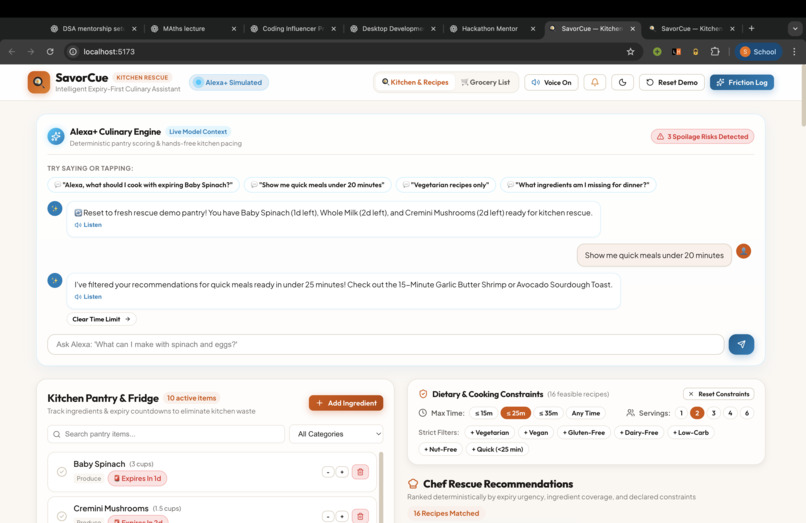
Task: Increase Cremini Mushrooms quantity plus button
Action: click(x=342, y=516)
